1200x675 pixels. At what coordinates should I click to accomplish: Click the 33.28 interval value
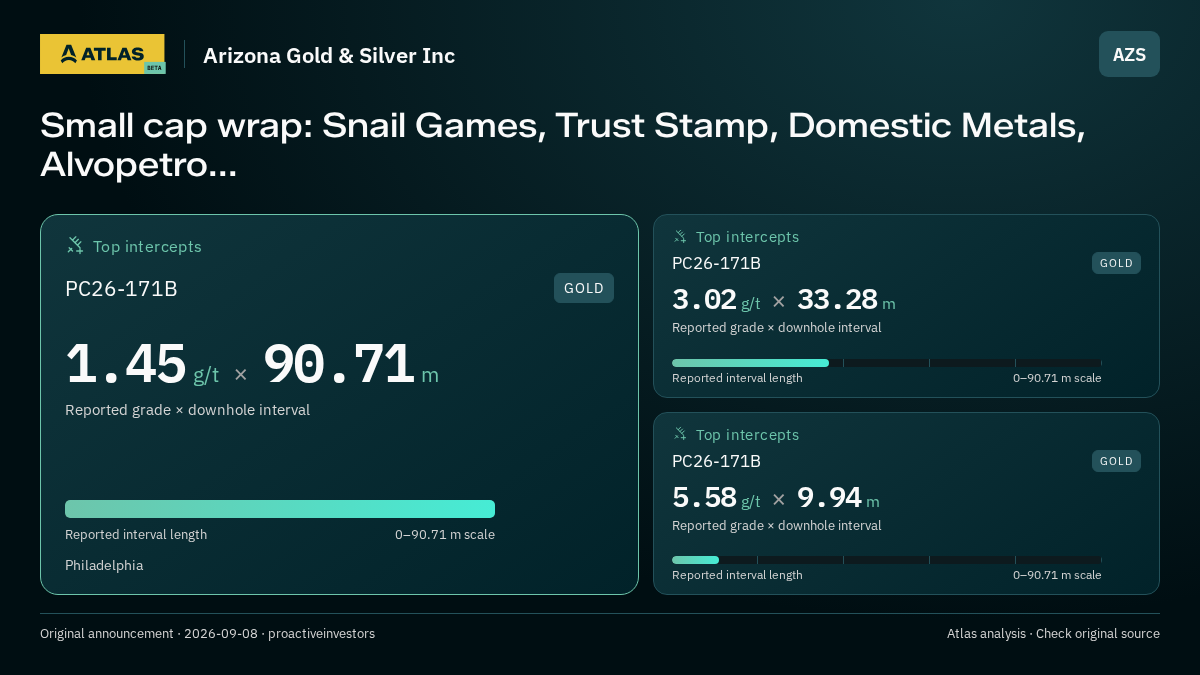click(x=837, y=300)
